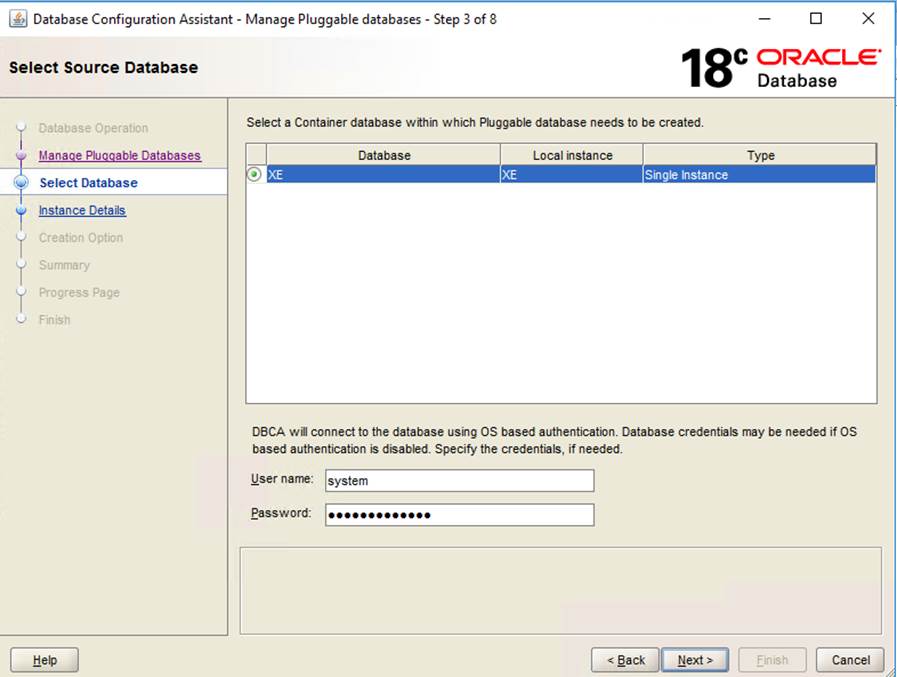Focus the User name field
This screenshot has height=677, width=897.
pyautogui.click(x=460, y=481)
